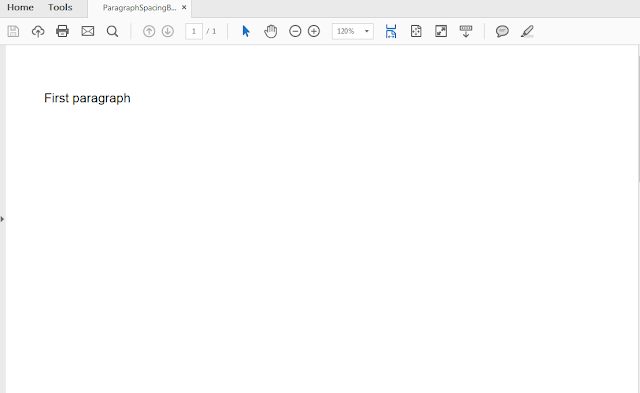Send file by email icon
Viewport: 640px width, 393px height.
88,31
